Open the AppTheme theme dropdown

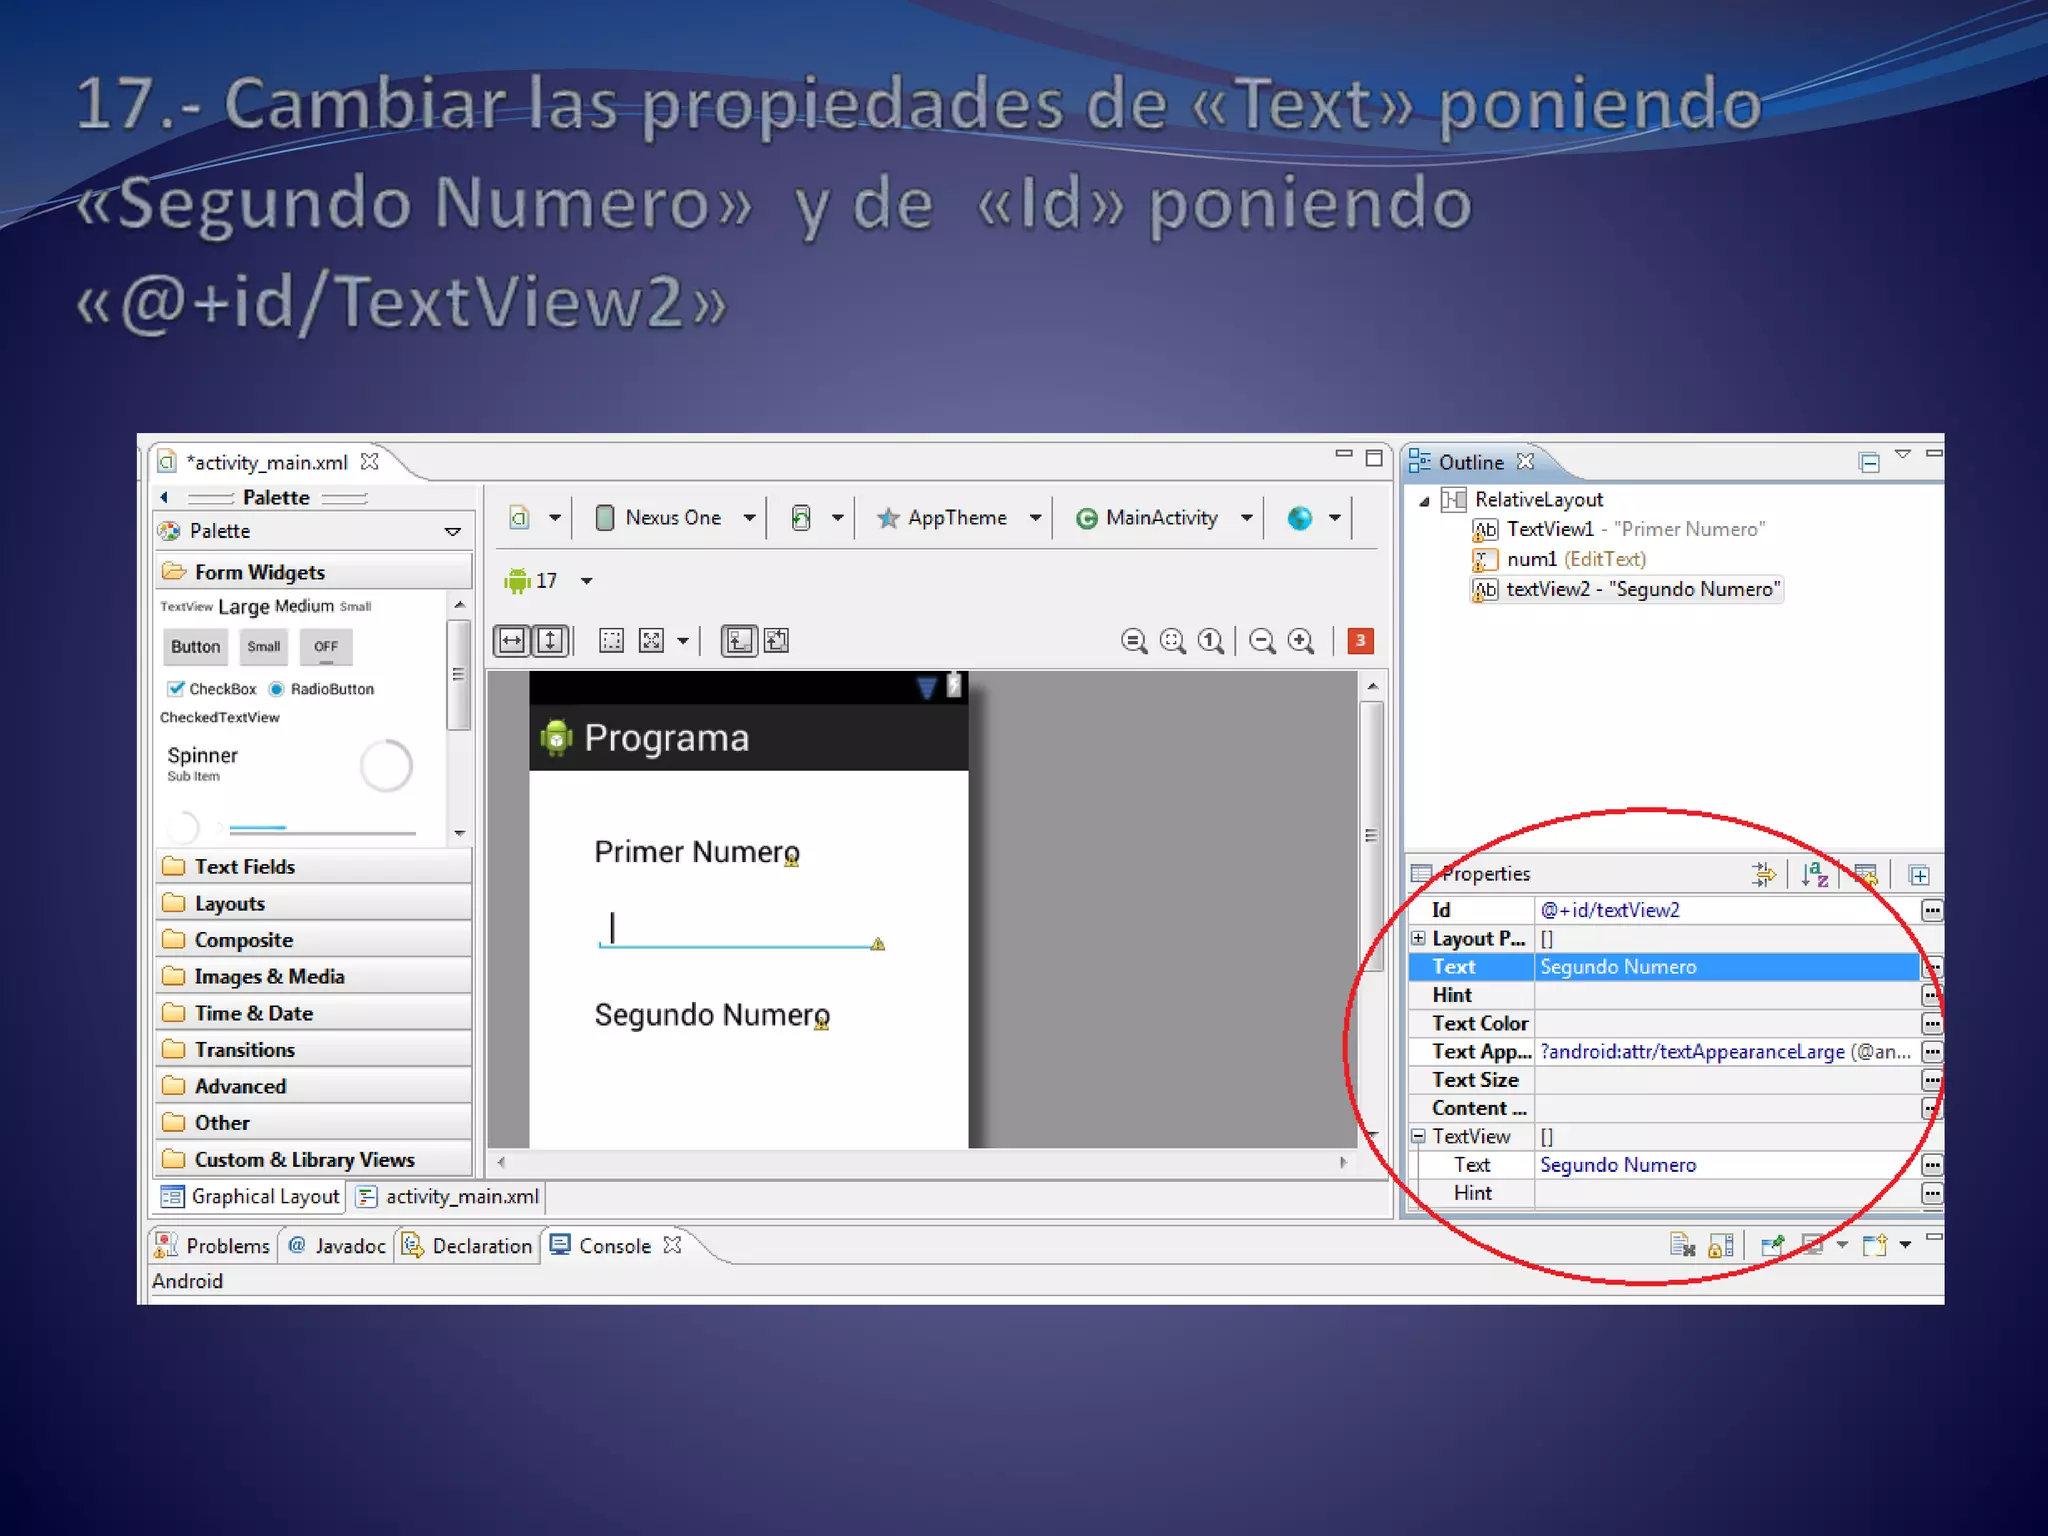tap(957, 518)
